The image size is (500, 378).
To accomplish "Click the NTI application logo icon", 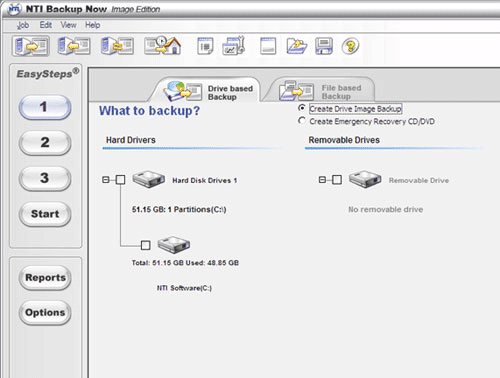I will (x=14, y=9).
